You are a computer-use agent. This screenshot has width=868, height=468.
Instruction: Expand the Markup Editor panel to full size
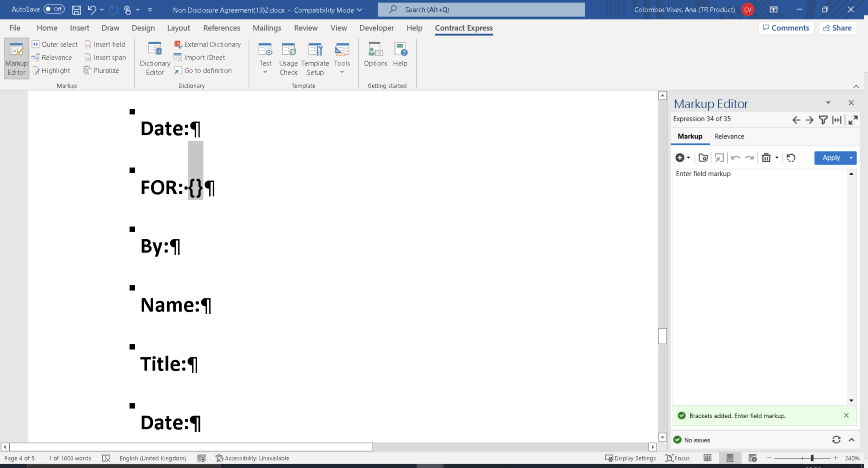pyautogui.click(x=852, y=120)
